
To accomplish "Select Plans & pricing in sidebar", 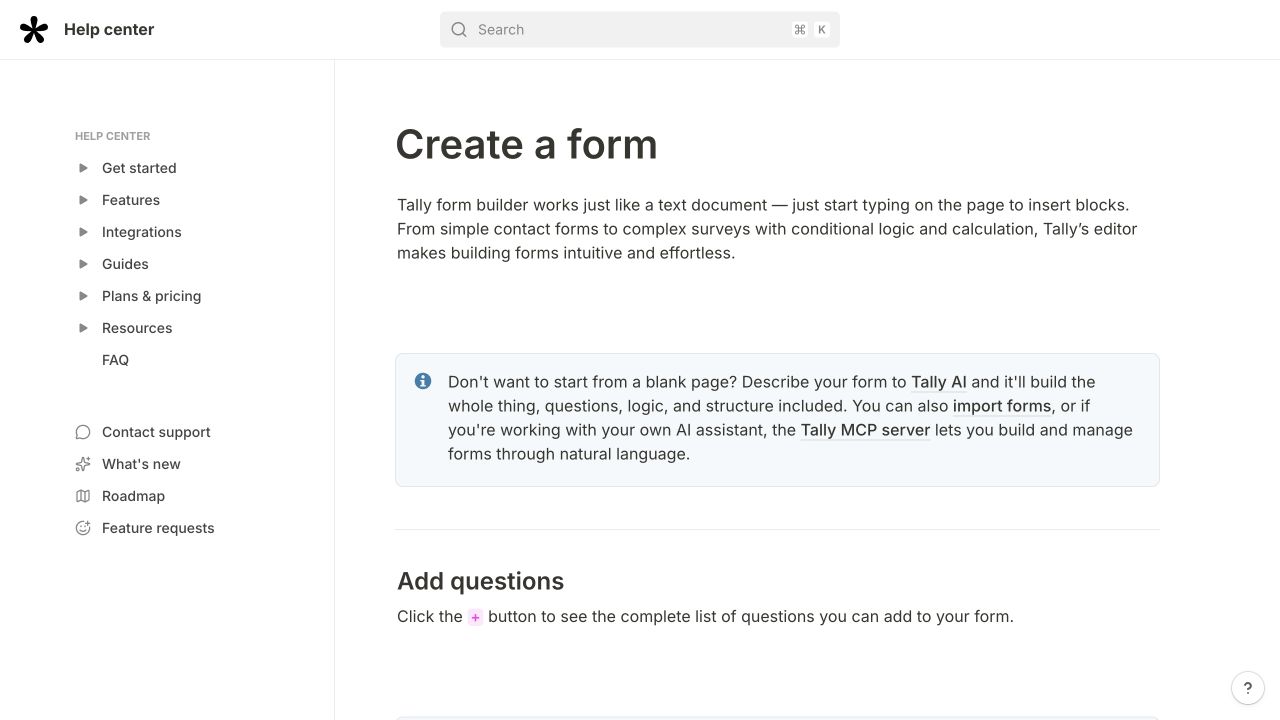I will coord(151,296).
